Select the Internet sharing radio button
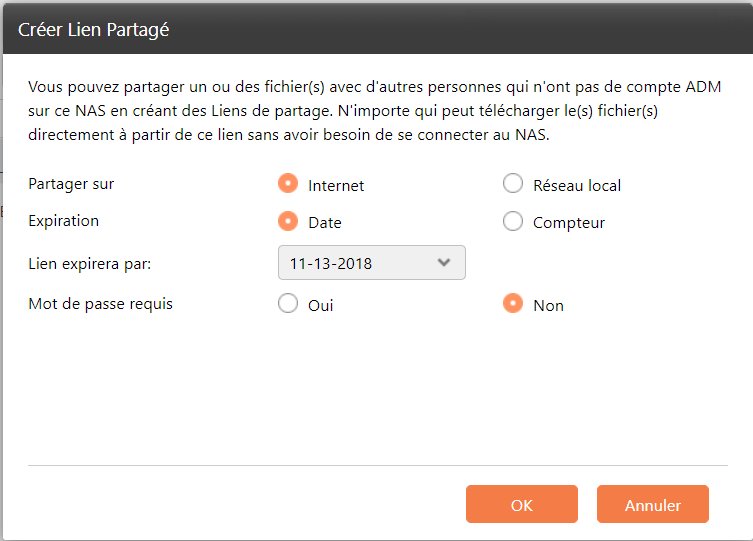 (x=288, y=184)
